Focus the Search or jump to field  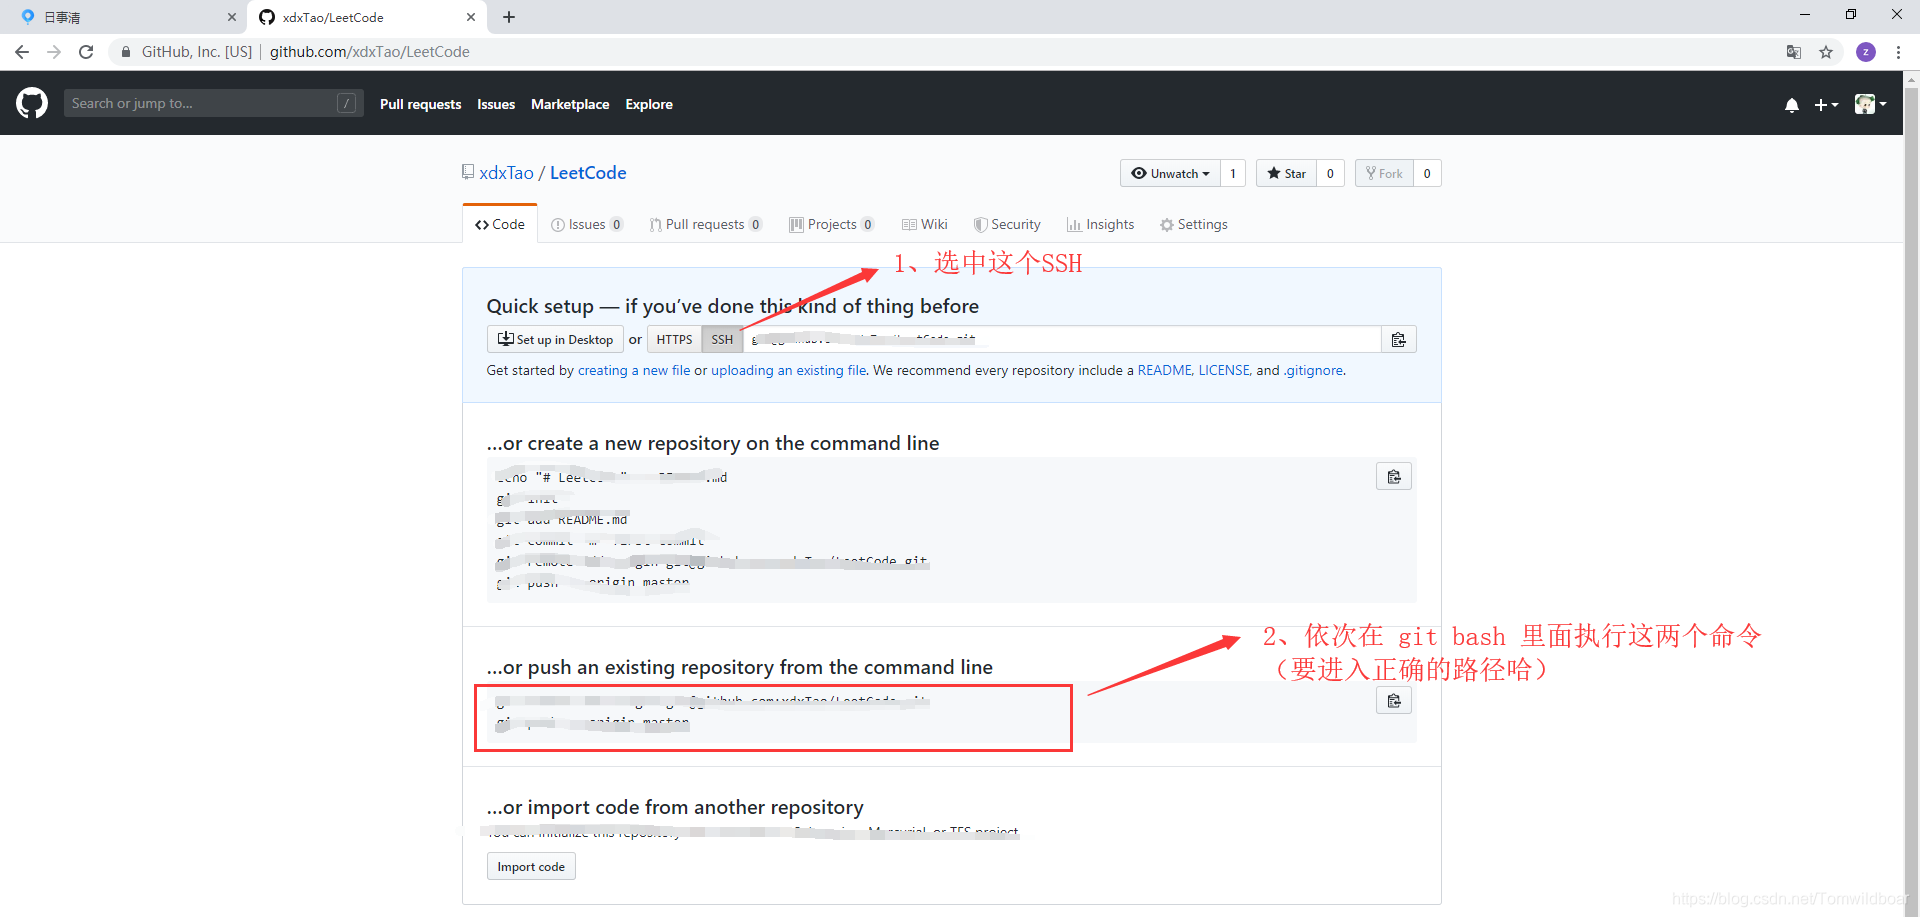coord(212,103)
